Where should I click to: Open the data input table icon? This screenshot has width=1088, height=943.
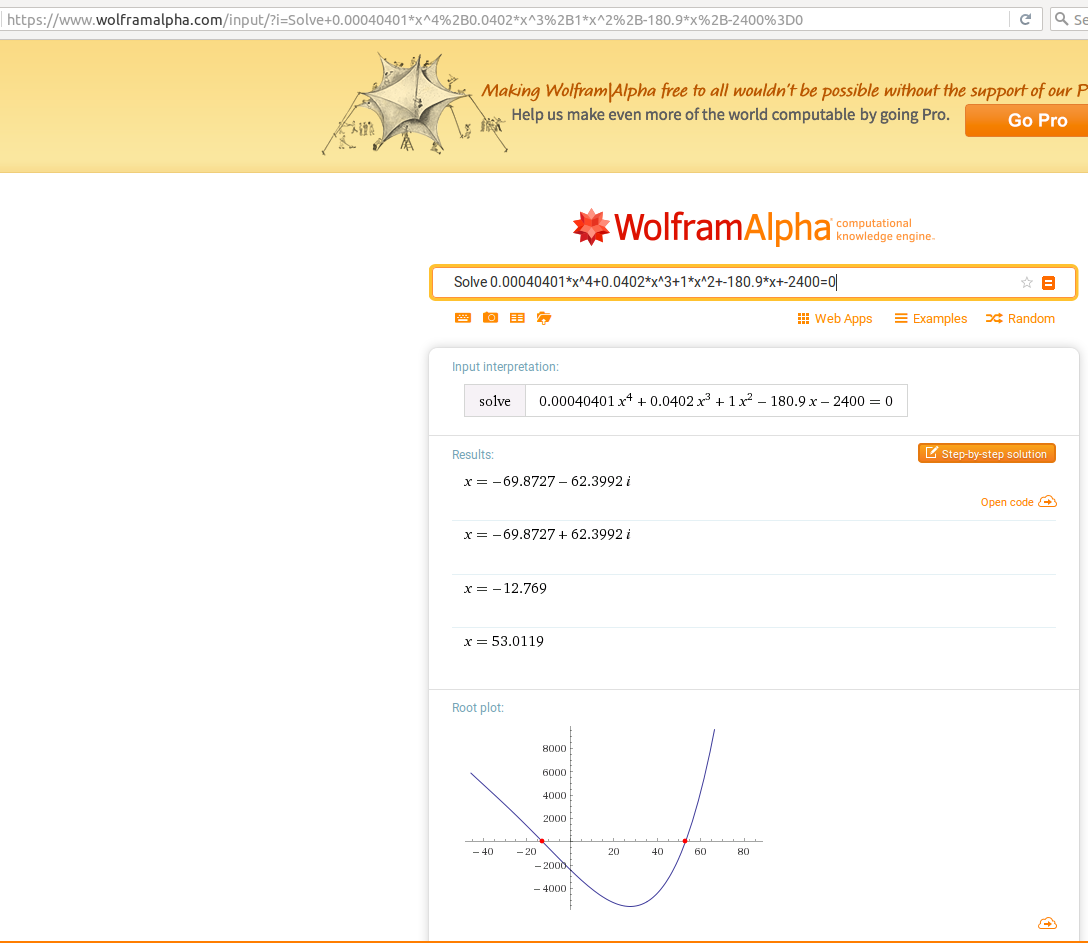[517, 318]
